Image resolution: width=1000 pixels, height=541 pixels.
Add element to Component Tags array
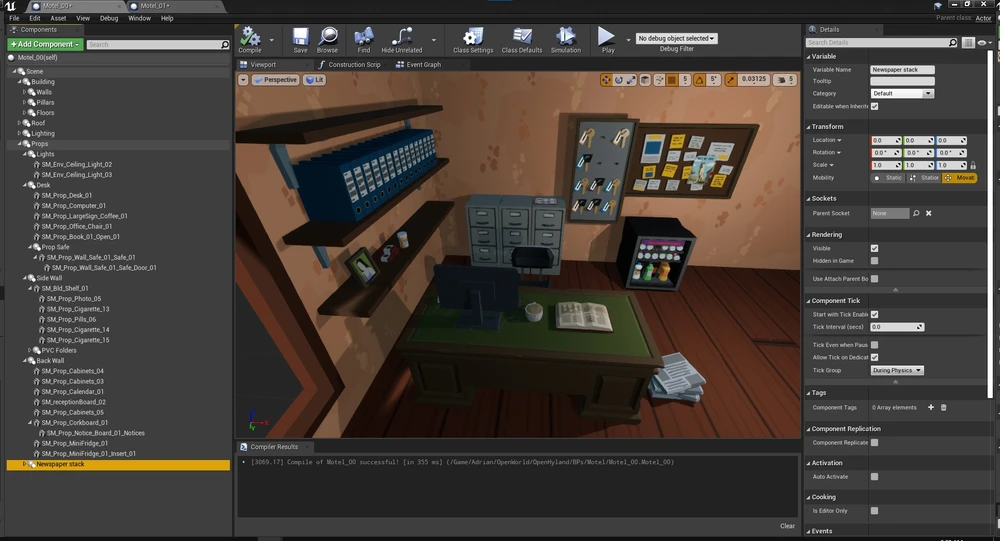[x=931, y=407]
